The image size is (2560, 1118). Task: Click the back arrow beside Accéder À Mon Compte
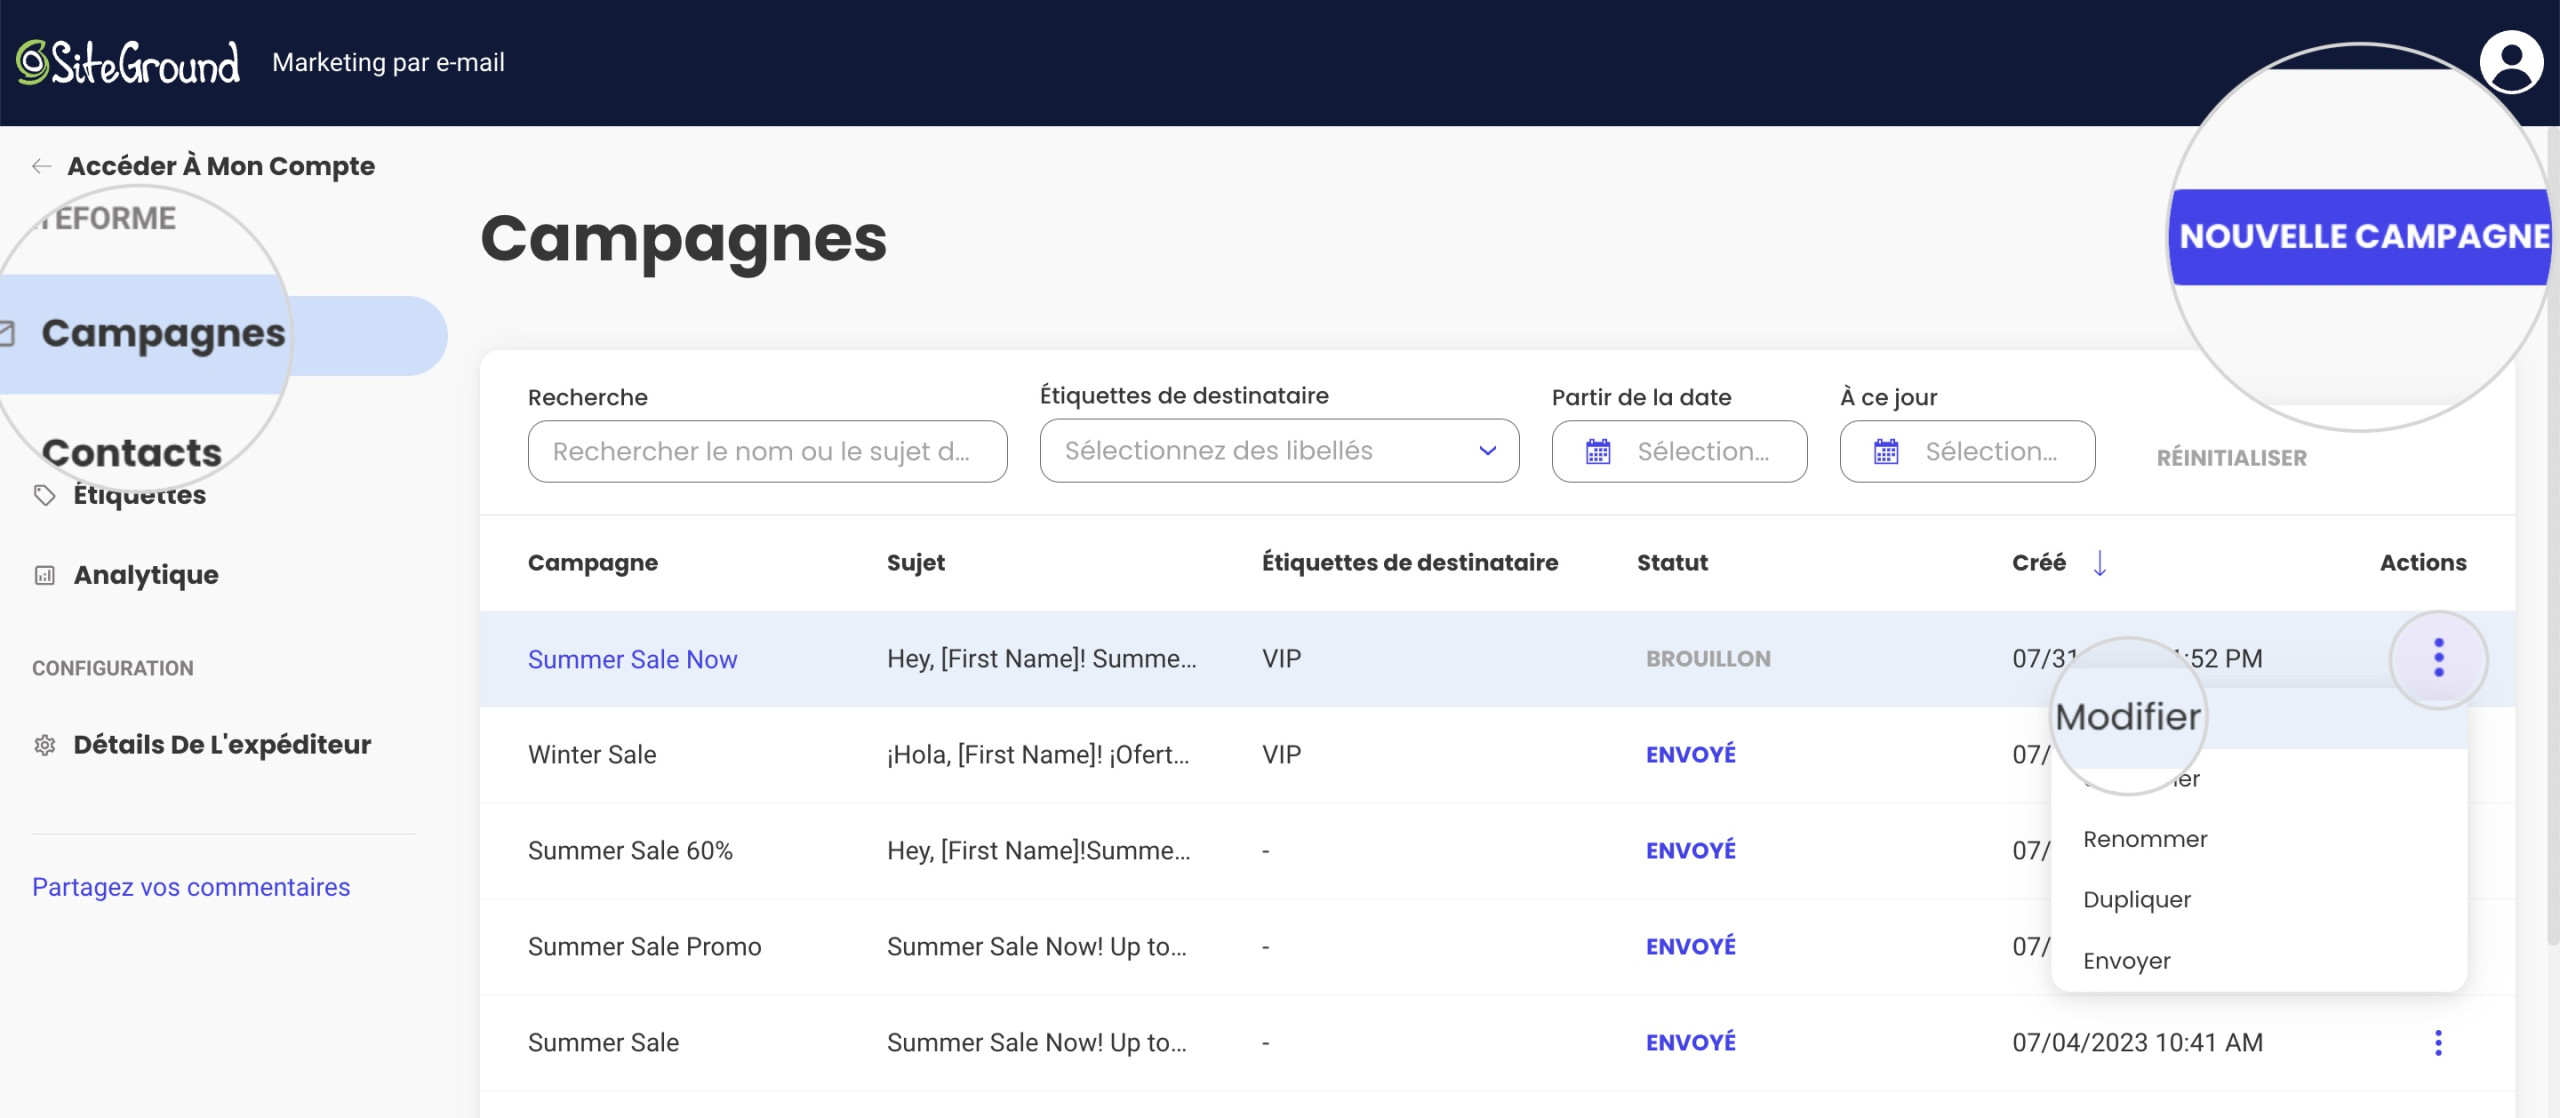click(x=41, y=166)
